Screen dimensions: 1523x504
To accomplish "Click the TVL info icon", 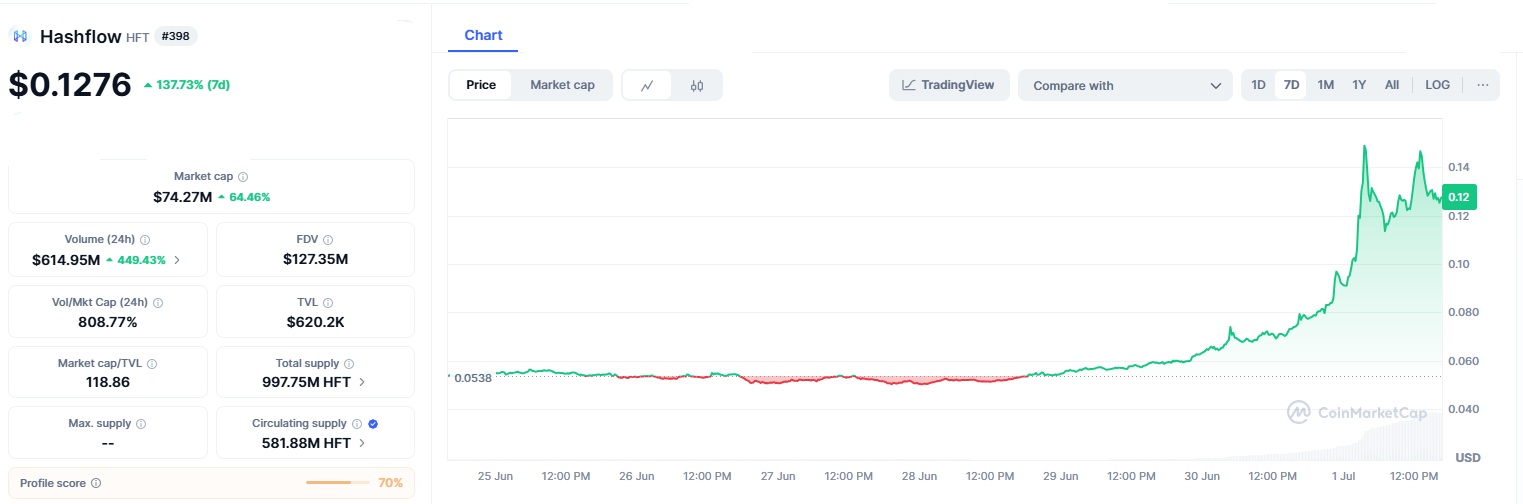I will coord(329,302).
